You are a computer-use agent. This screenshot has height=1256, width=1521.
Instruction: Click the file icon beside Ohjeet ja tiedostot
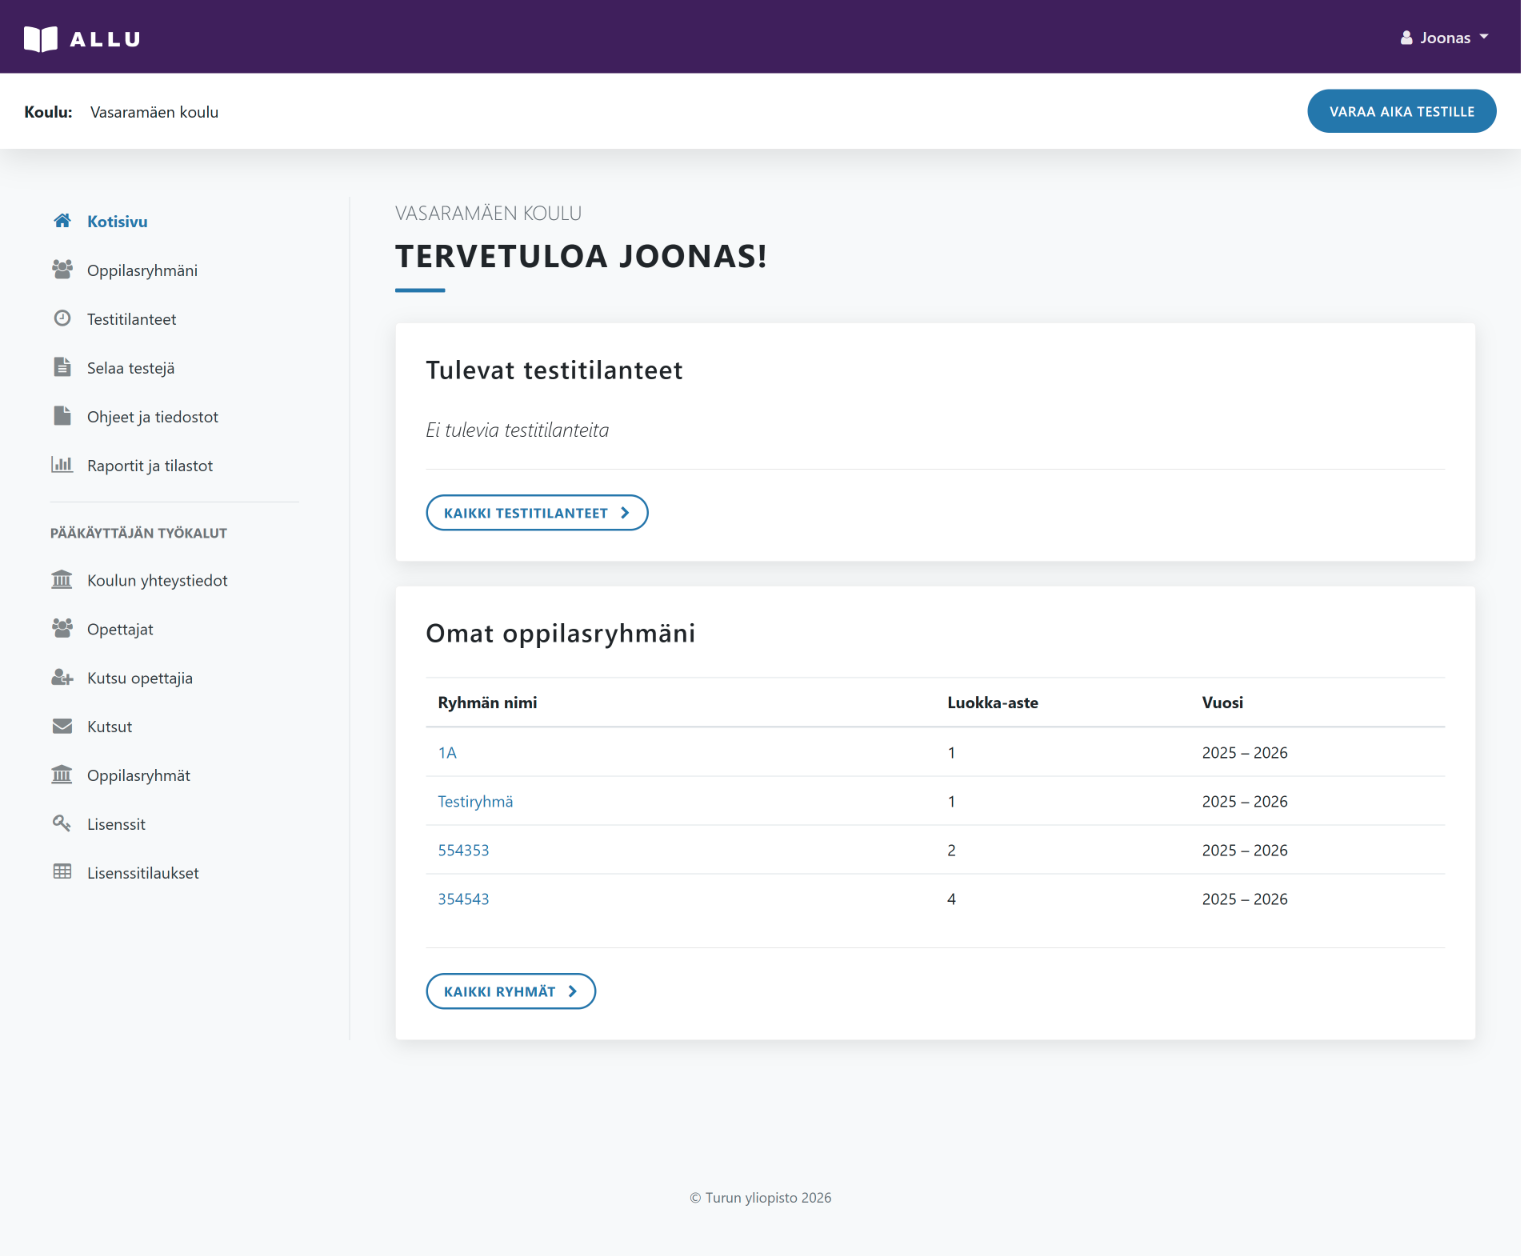coord(62,416)
